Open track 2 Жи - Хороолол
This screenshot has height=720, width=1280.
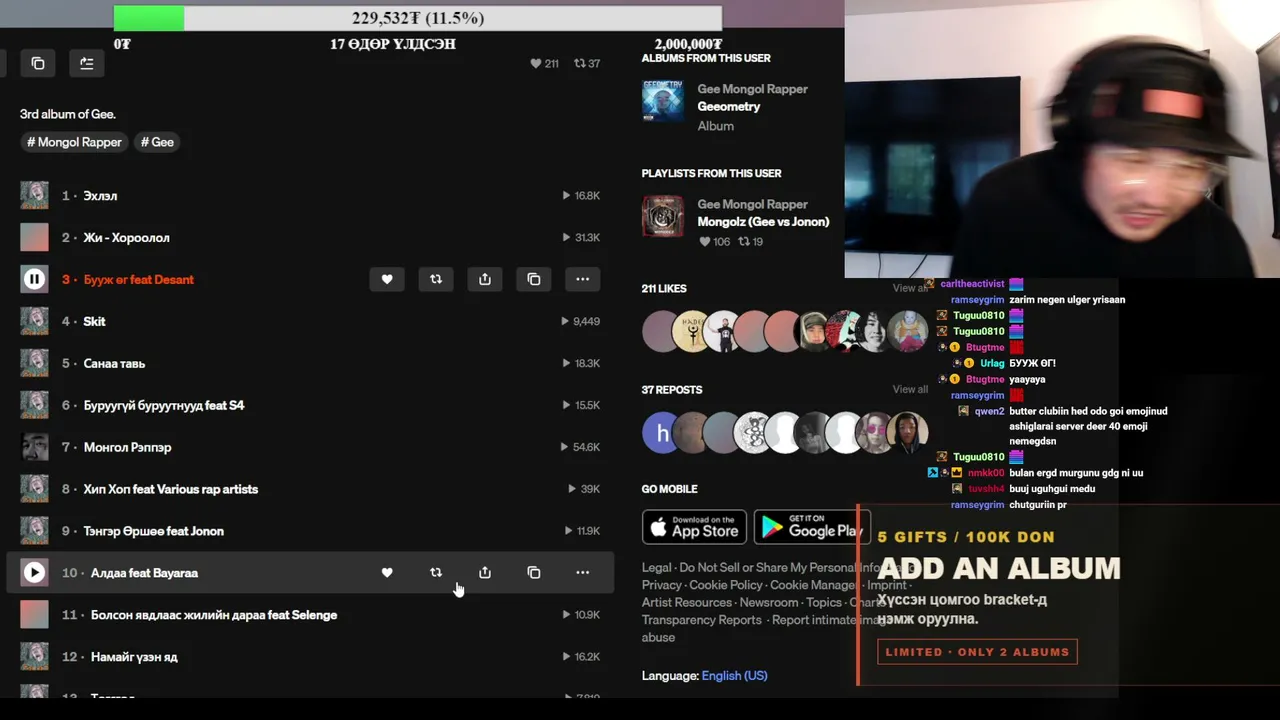tap(126, 238)
